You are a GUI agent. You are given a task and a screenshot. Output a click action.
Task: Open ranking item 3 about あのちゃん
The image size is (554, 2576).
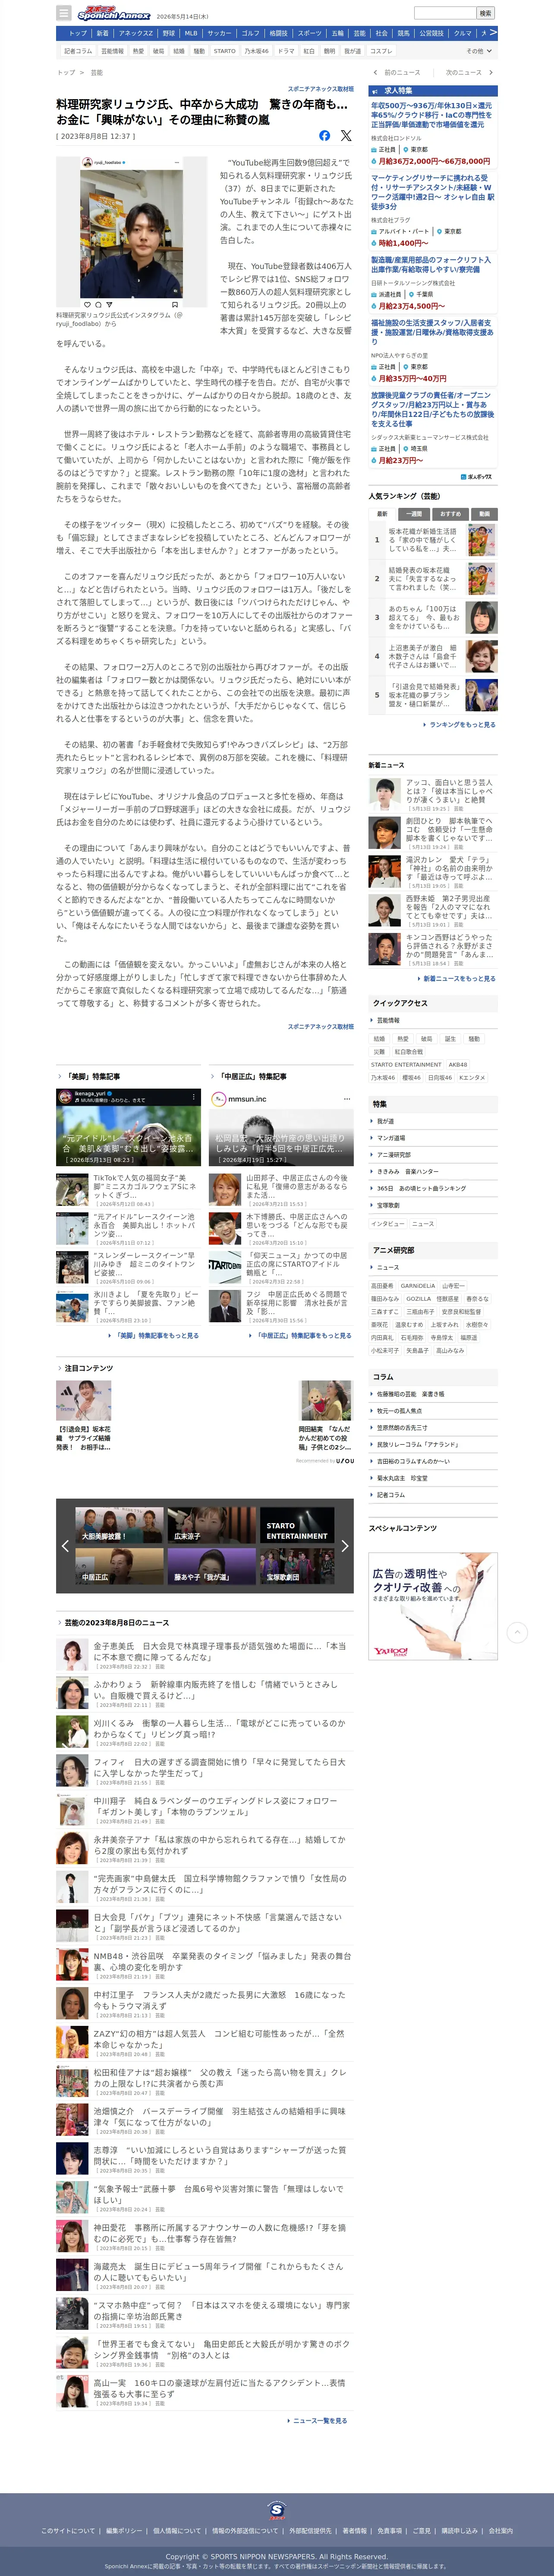click(433, 617)
